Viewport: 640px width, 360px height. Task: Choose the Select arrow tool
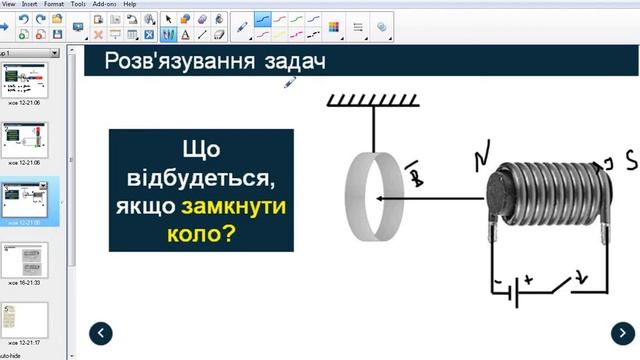pos(168,19)
